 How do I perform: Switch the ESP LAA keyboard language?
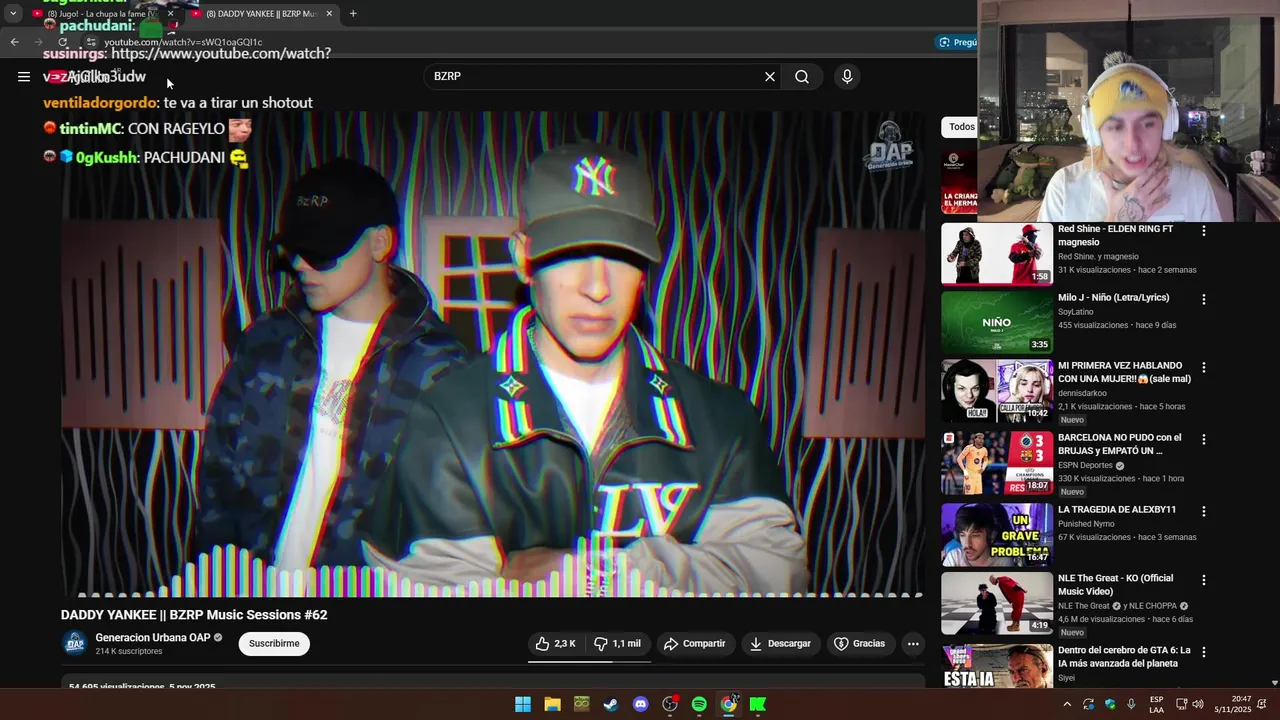click(x=1156, y=704)
